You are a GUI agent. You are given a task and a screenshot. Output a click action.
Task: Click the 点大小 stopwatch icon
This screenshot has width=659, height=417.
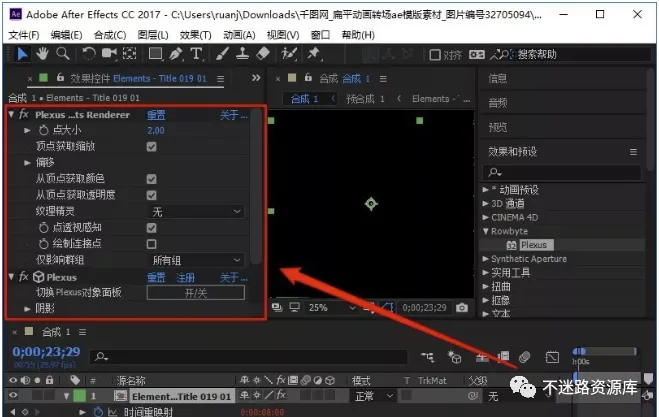pos(44,130)
